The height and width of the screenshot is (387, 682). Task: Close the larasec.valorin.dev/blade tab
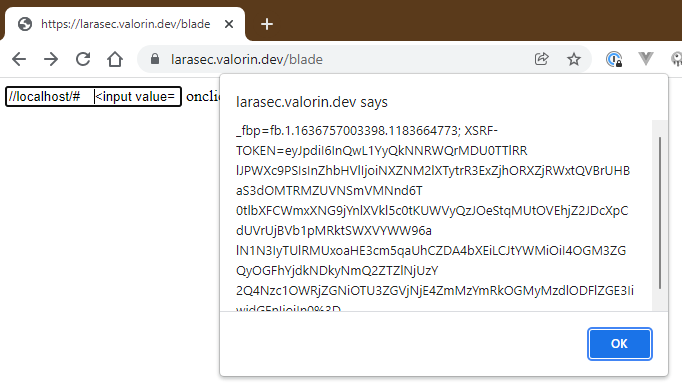(229, 24)
